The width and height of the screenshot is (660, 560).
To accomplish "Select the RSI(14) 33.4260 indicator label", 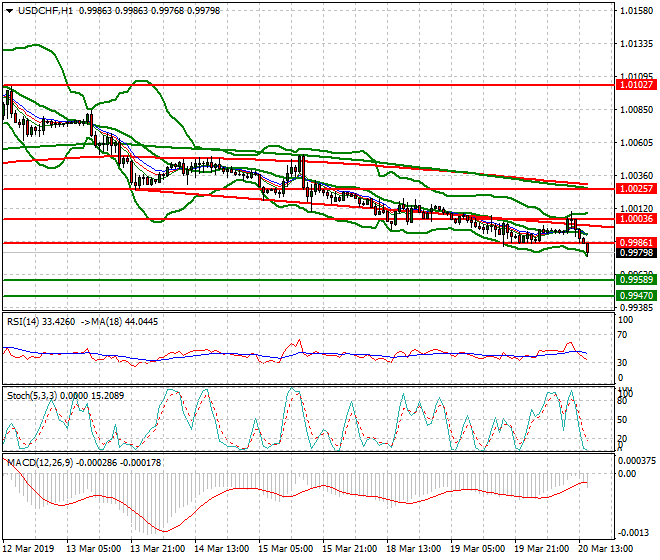I will pyautogui.click(x=41, y=322).
